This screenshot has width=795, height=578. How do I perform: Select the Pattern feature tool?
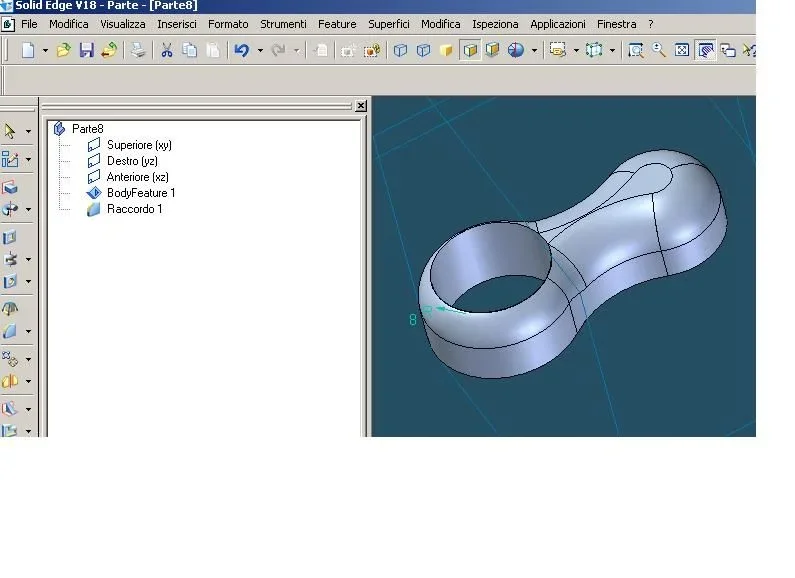pos(10,359)
